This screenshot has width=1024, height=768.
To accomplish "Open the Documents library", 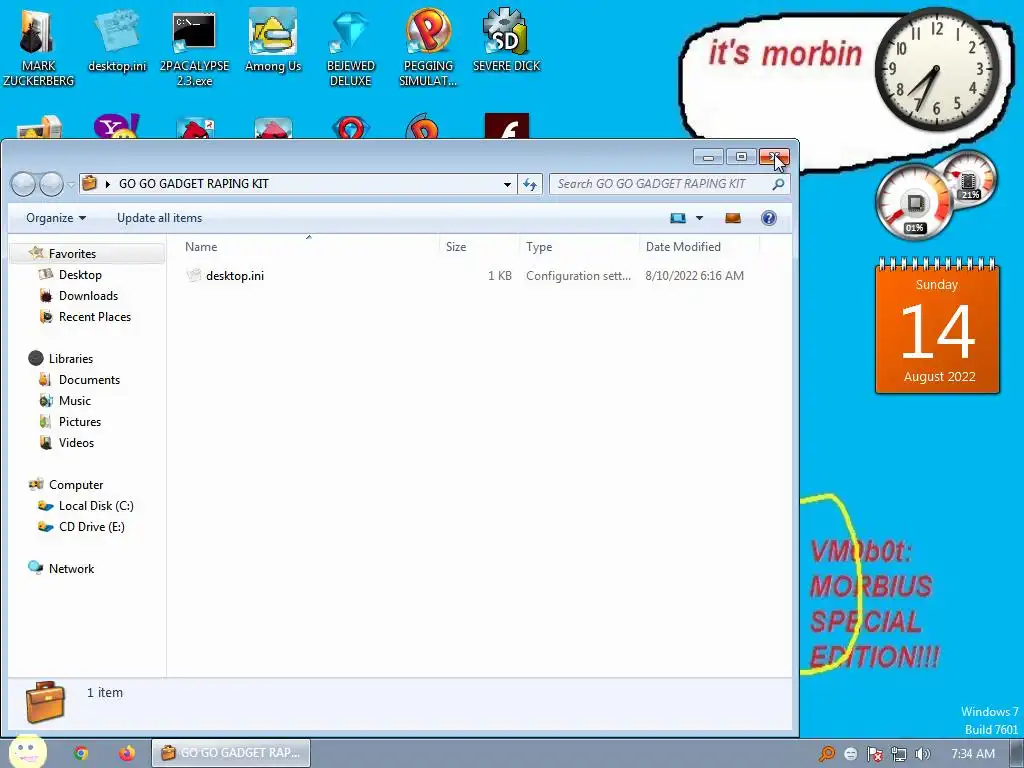I will click(x=89, y=379).
